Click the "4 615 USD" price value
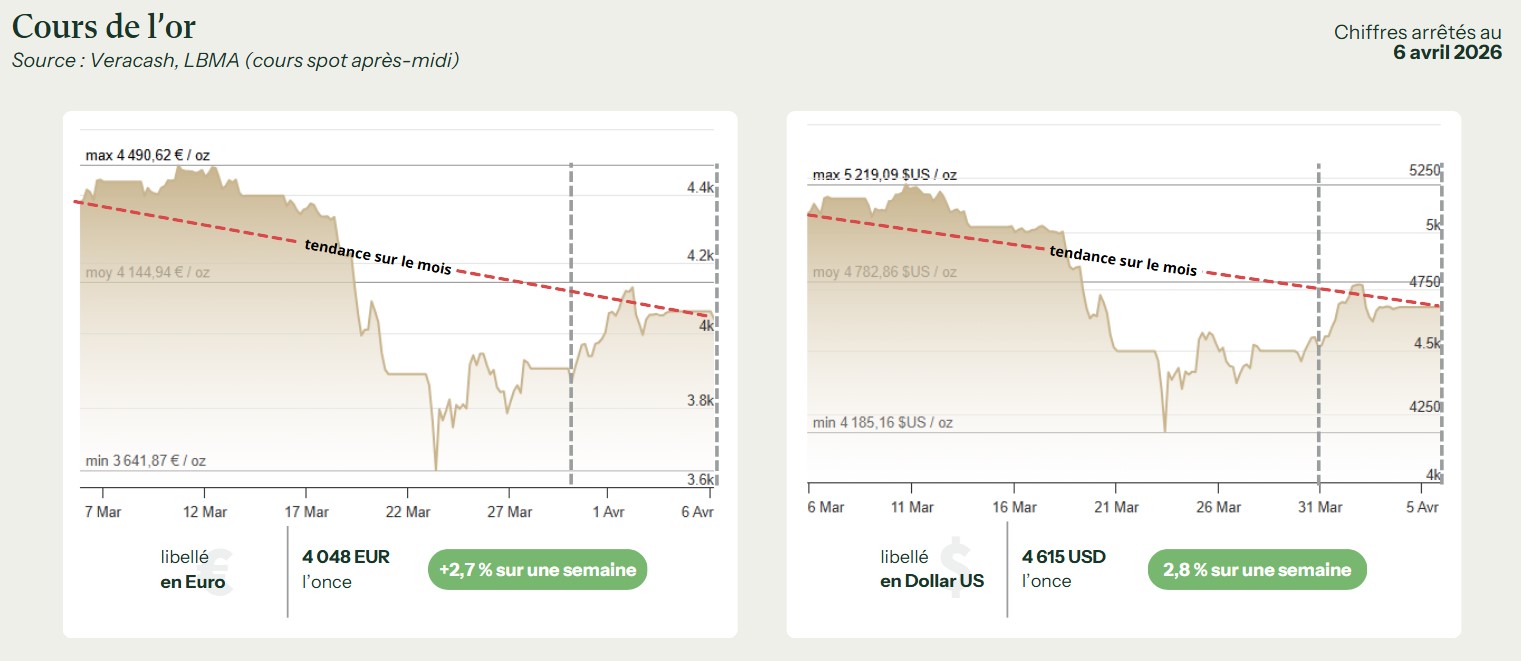The width and height of the screenshot is (1521, 661). (x=1064, y=557)
